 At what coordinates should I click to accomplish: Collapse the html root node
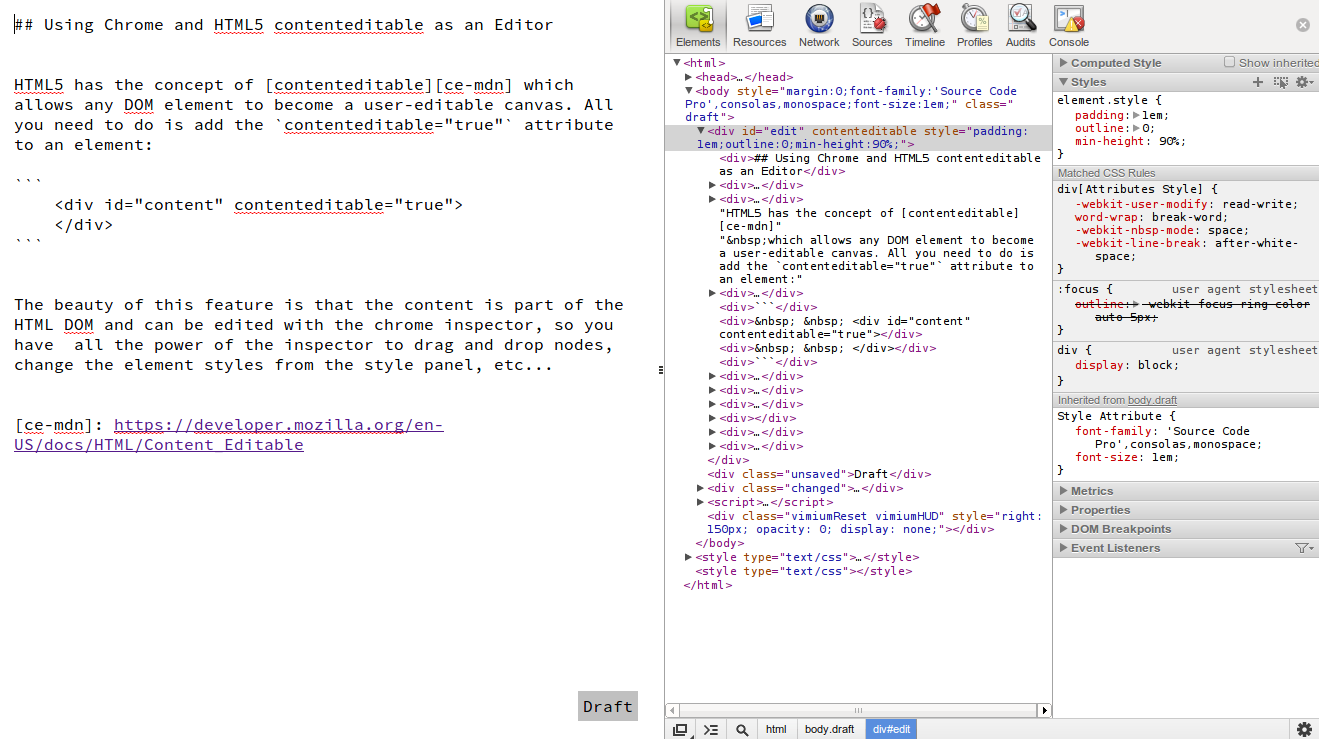678,63
